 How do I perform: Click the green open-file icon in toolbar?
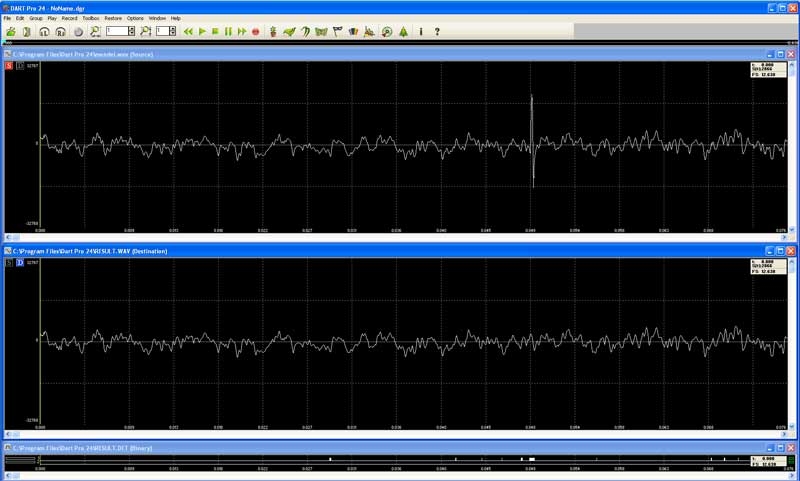pyautogui.click(x=11, y=32)
